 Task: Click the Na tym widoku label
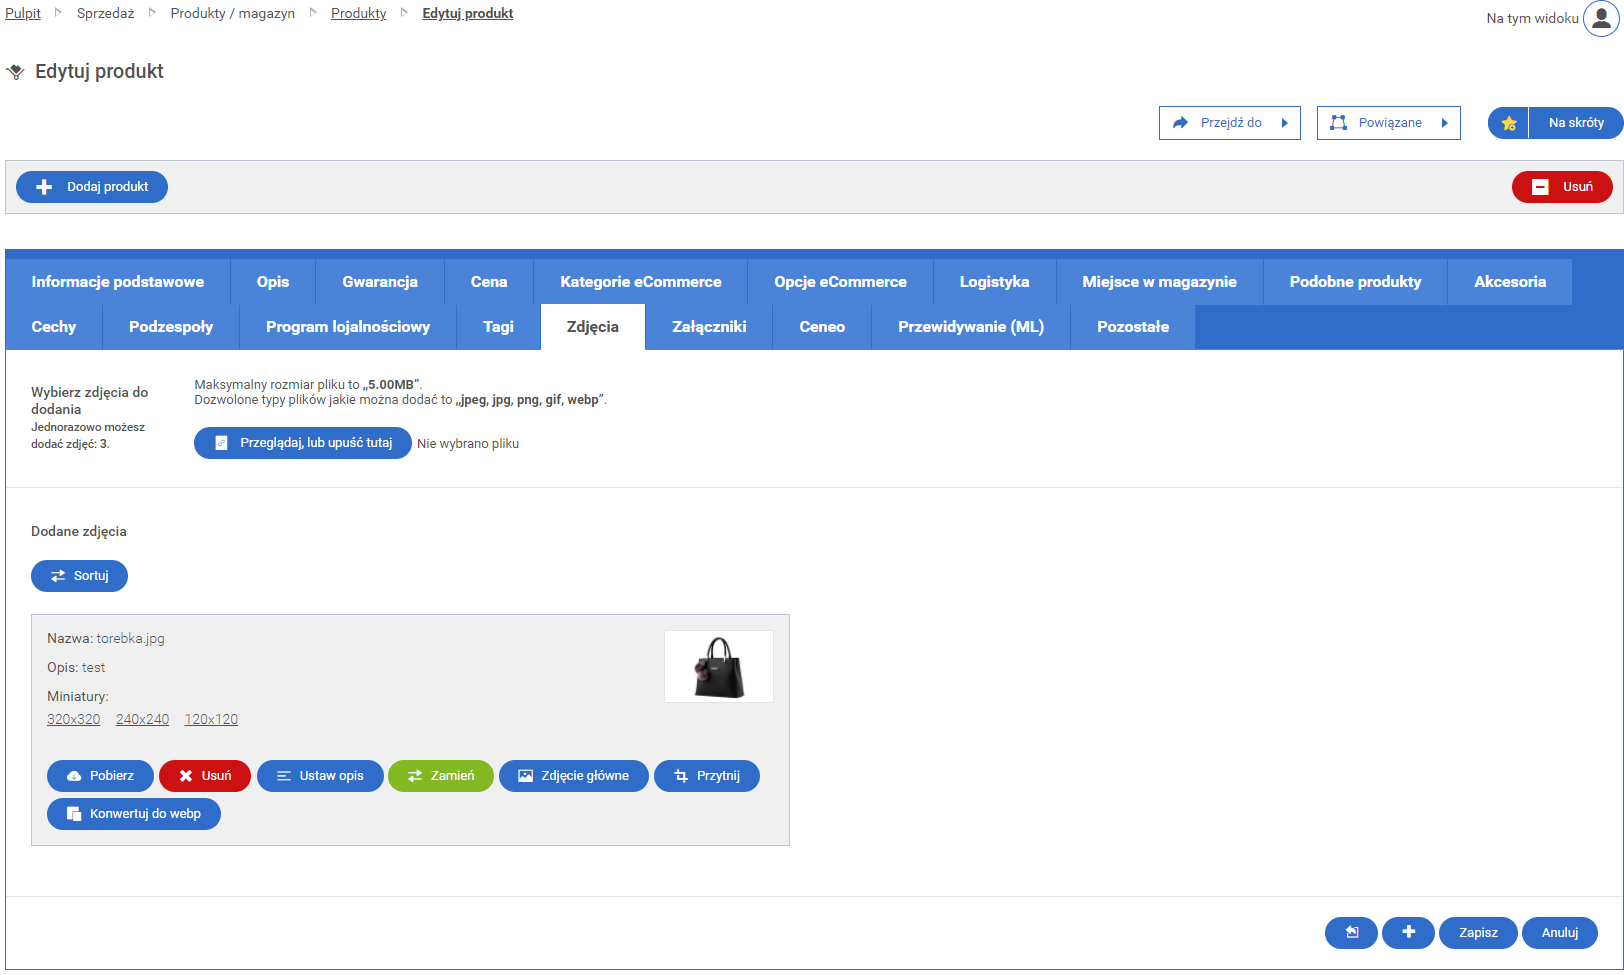click(x=1532, y=18)
